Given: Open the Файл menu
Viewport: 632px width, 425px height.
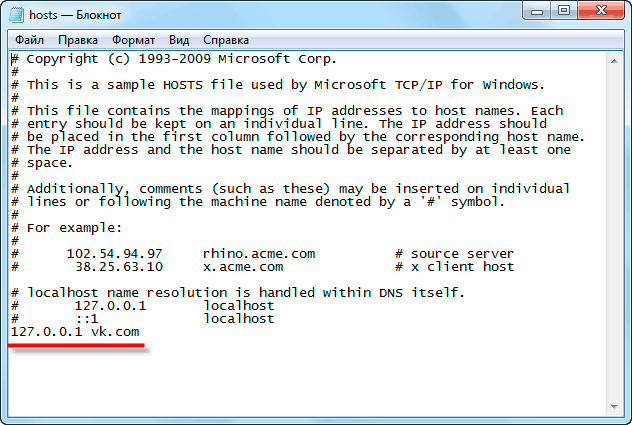Looking at the screenshot, I should [x=29, y=40].
